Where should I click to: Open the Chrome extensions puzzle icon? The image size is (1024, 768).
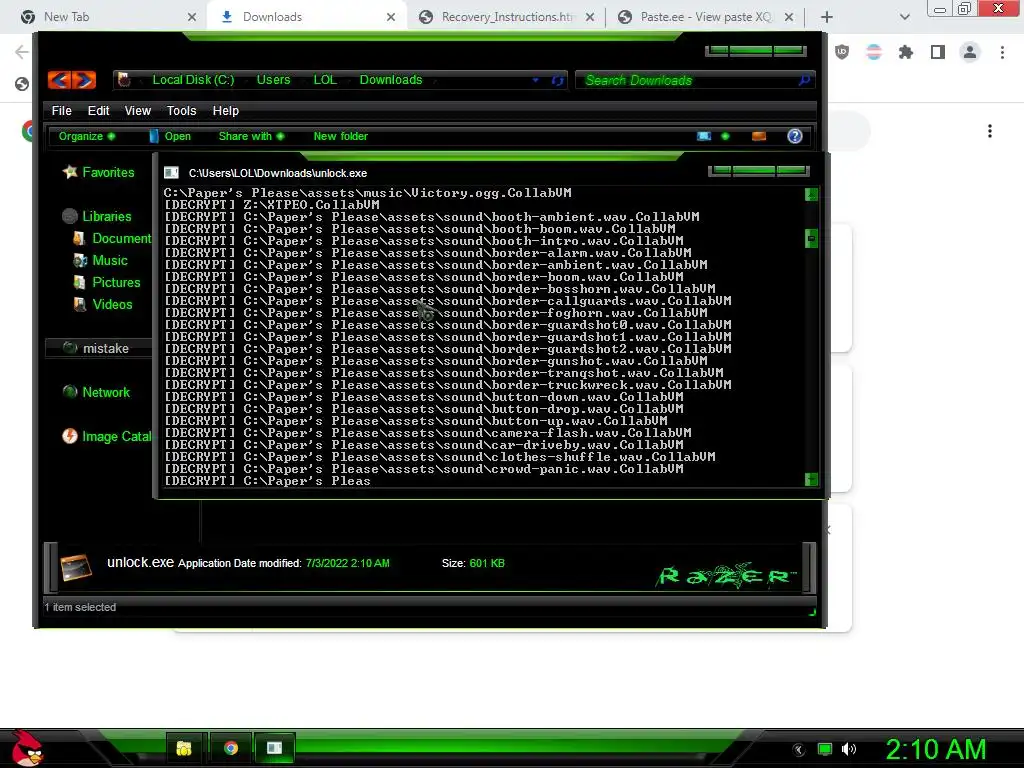tap(906, 52)
